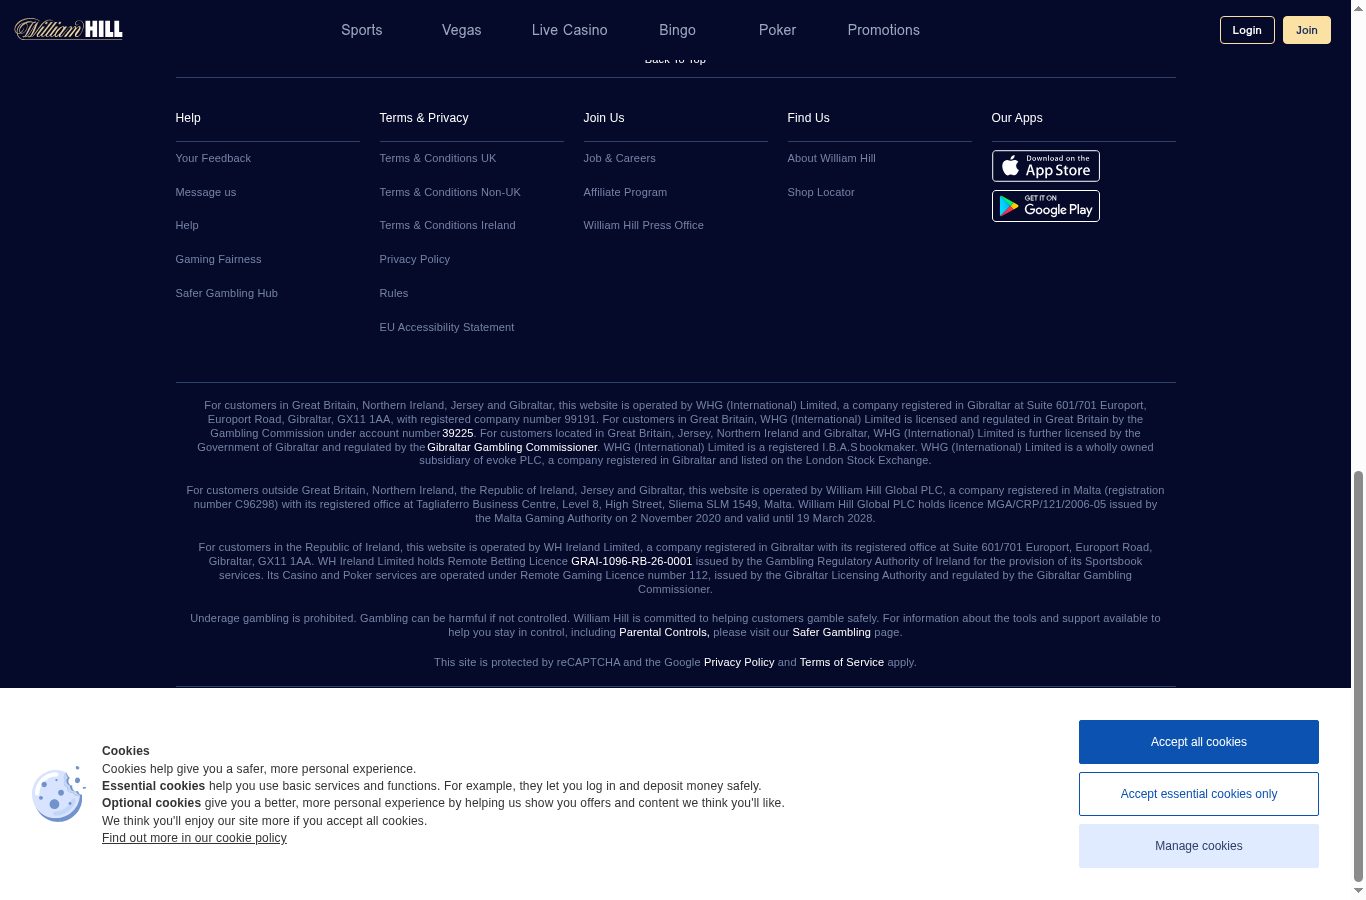Go to William Hill Press Office

coord(643,225)
